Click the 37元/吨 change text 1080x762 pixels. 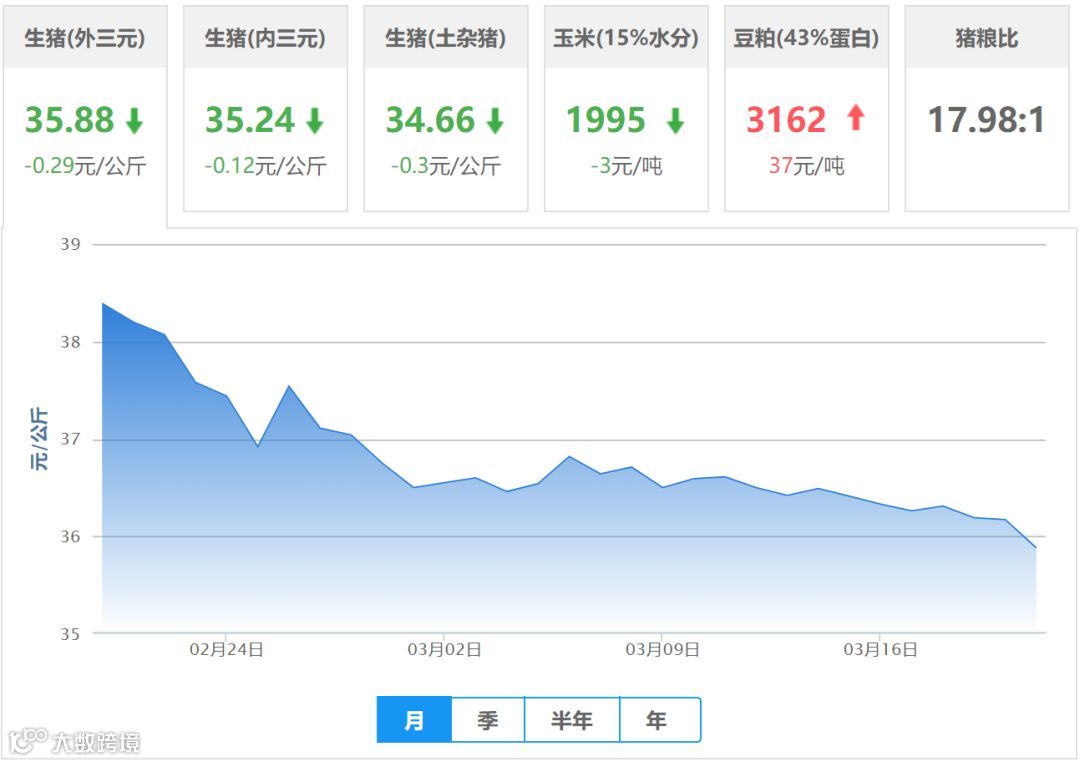pyautogui.click(x=807, y=166)
